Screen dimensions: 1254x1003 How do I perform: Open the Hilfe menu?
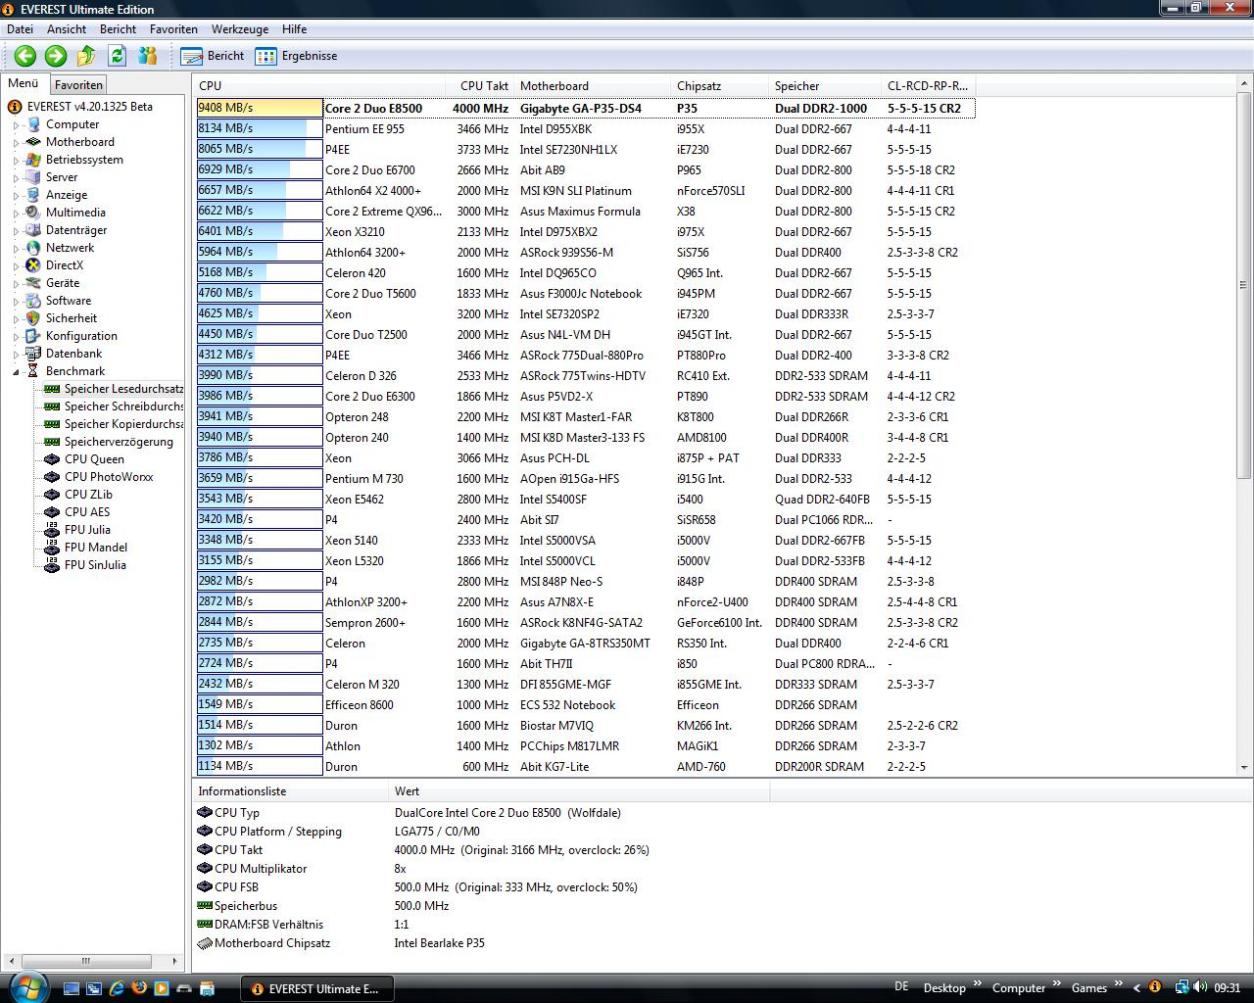click(294, 30)
